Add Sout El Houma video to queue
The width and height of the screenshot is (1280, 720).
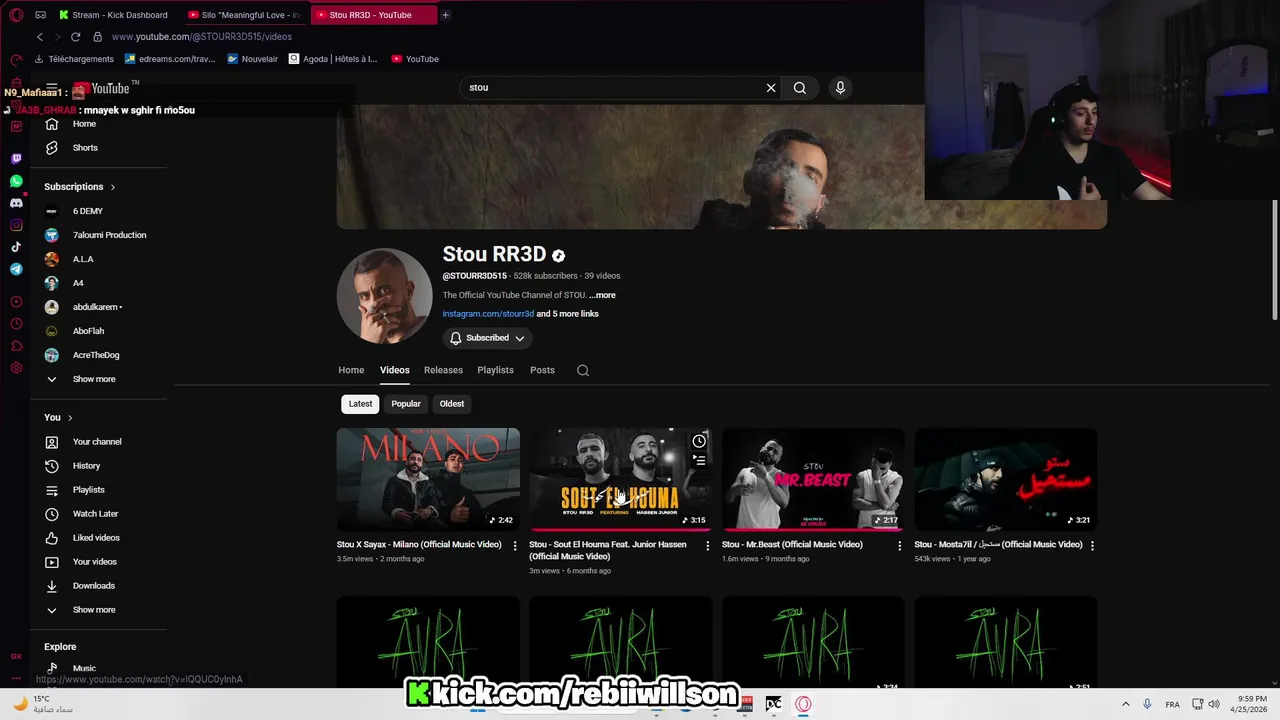[699, 460]
